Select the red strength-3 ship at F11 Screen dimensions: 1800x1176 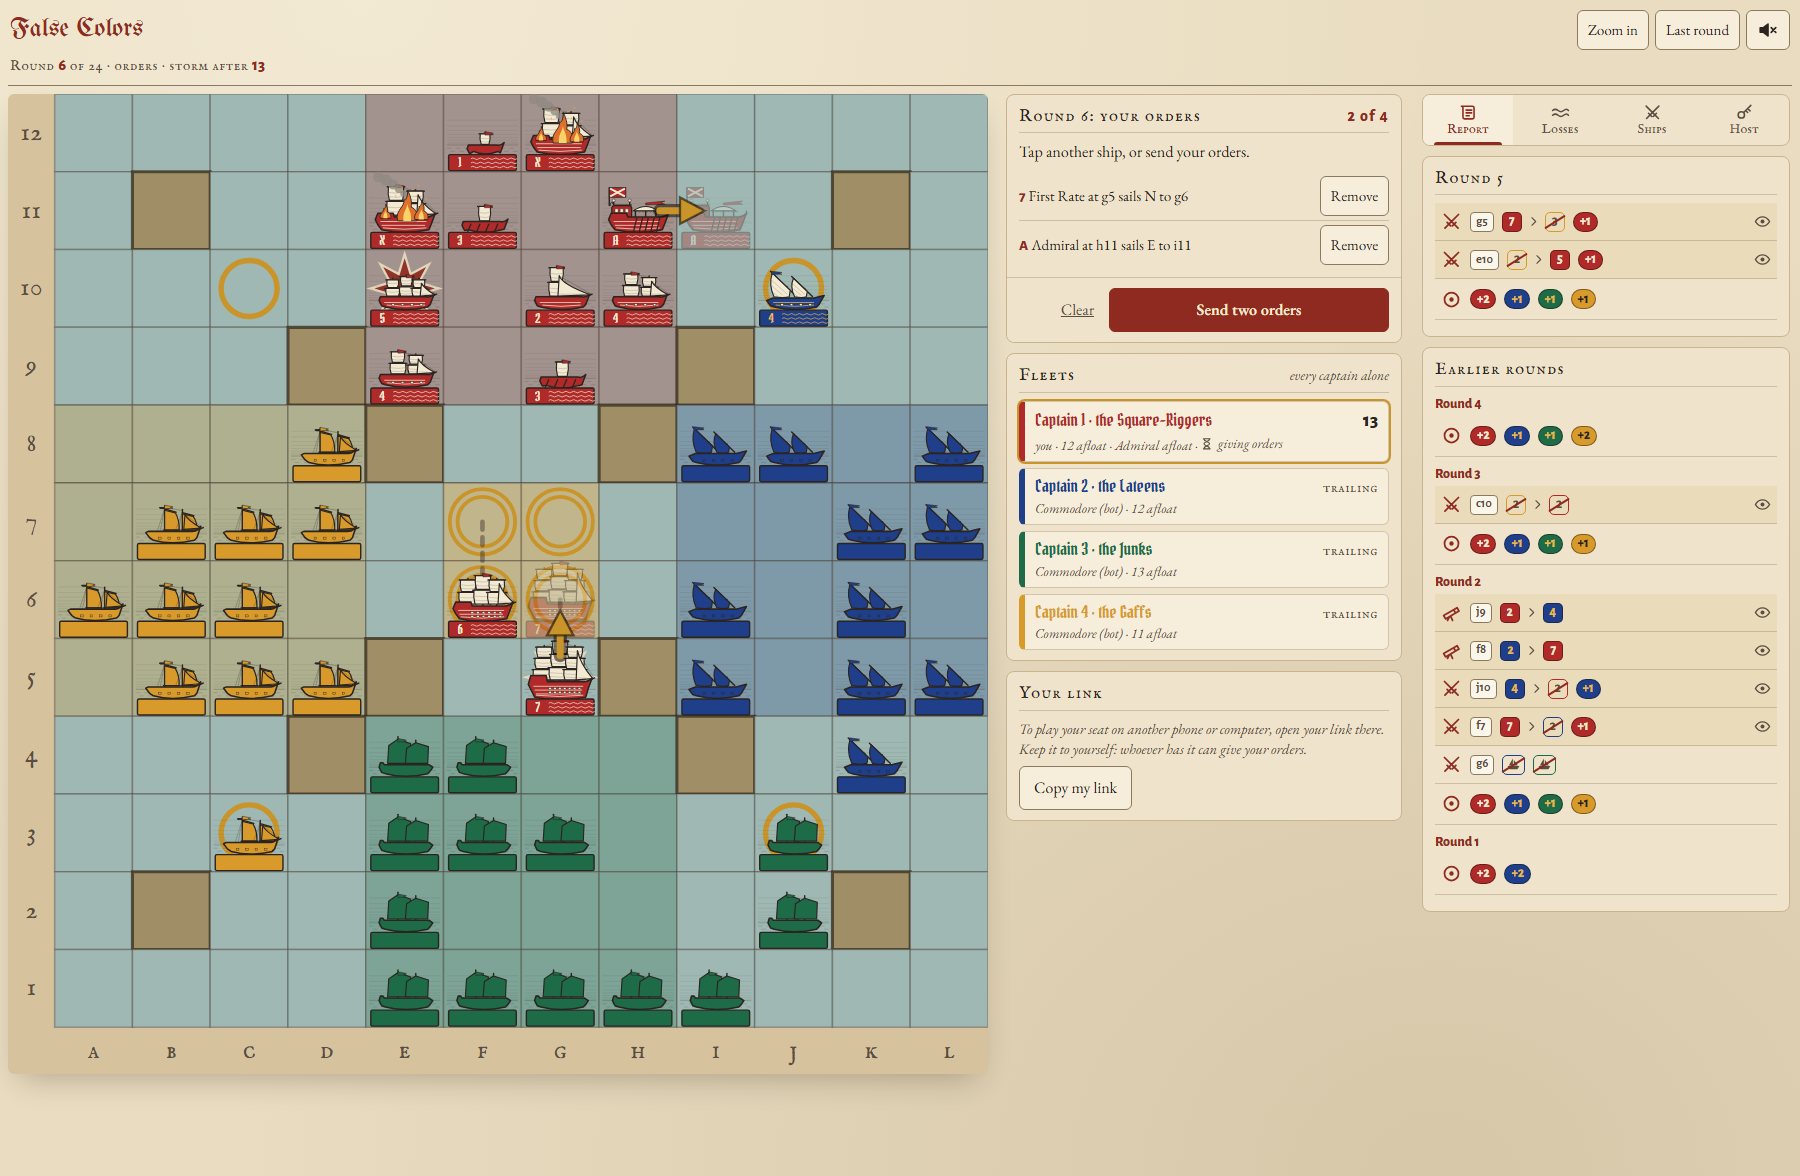pos(482,225)
